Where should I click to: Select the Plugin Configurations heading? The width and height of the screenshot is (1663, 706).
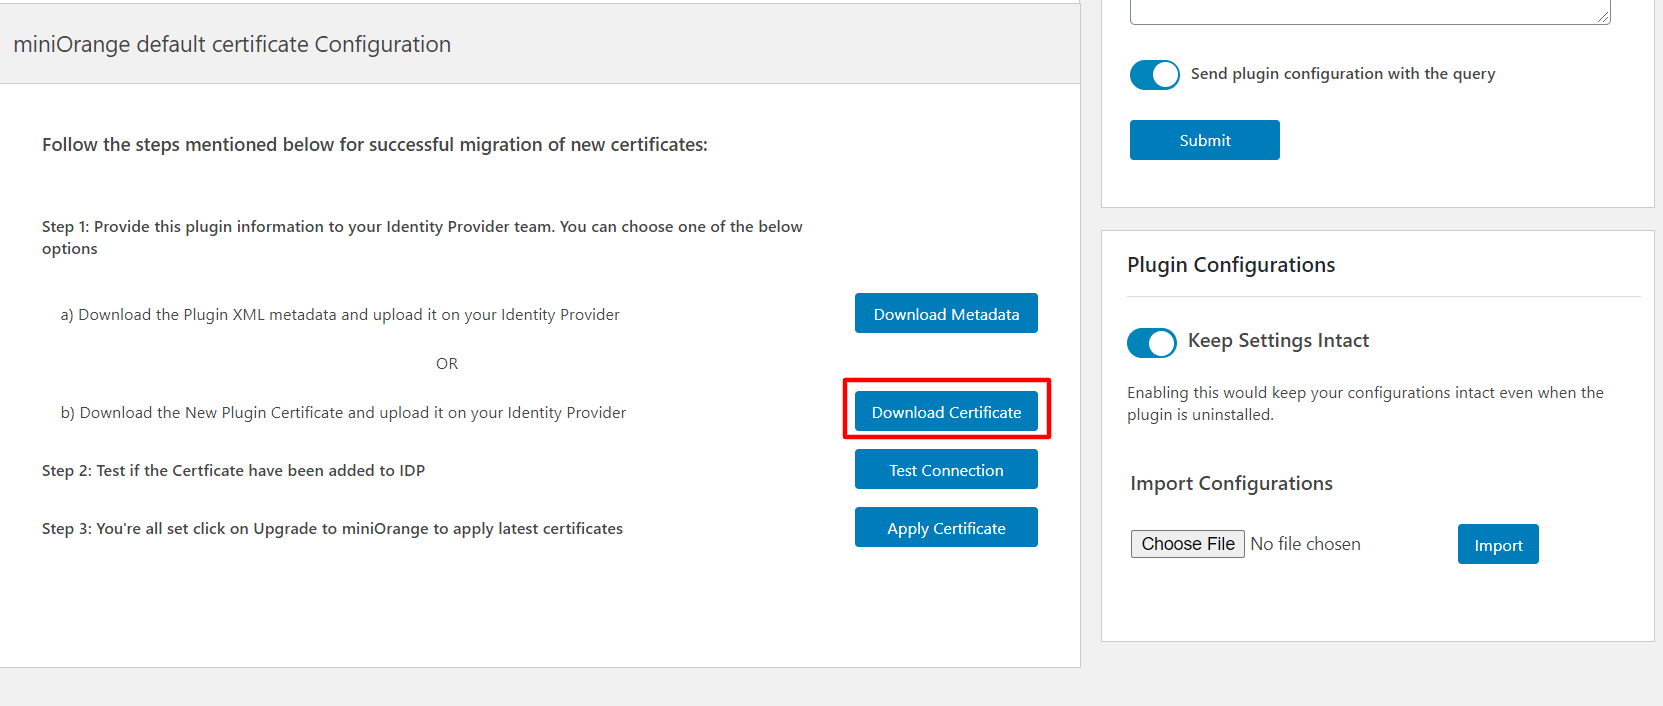coord(1231,265)
